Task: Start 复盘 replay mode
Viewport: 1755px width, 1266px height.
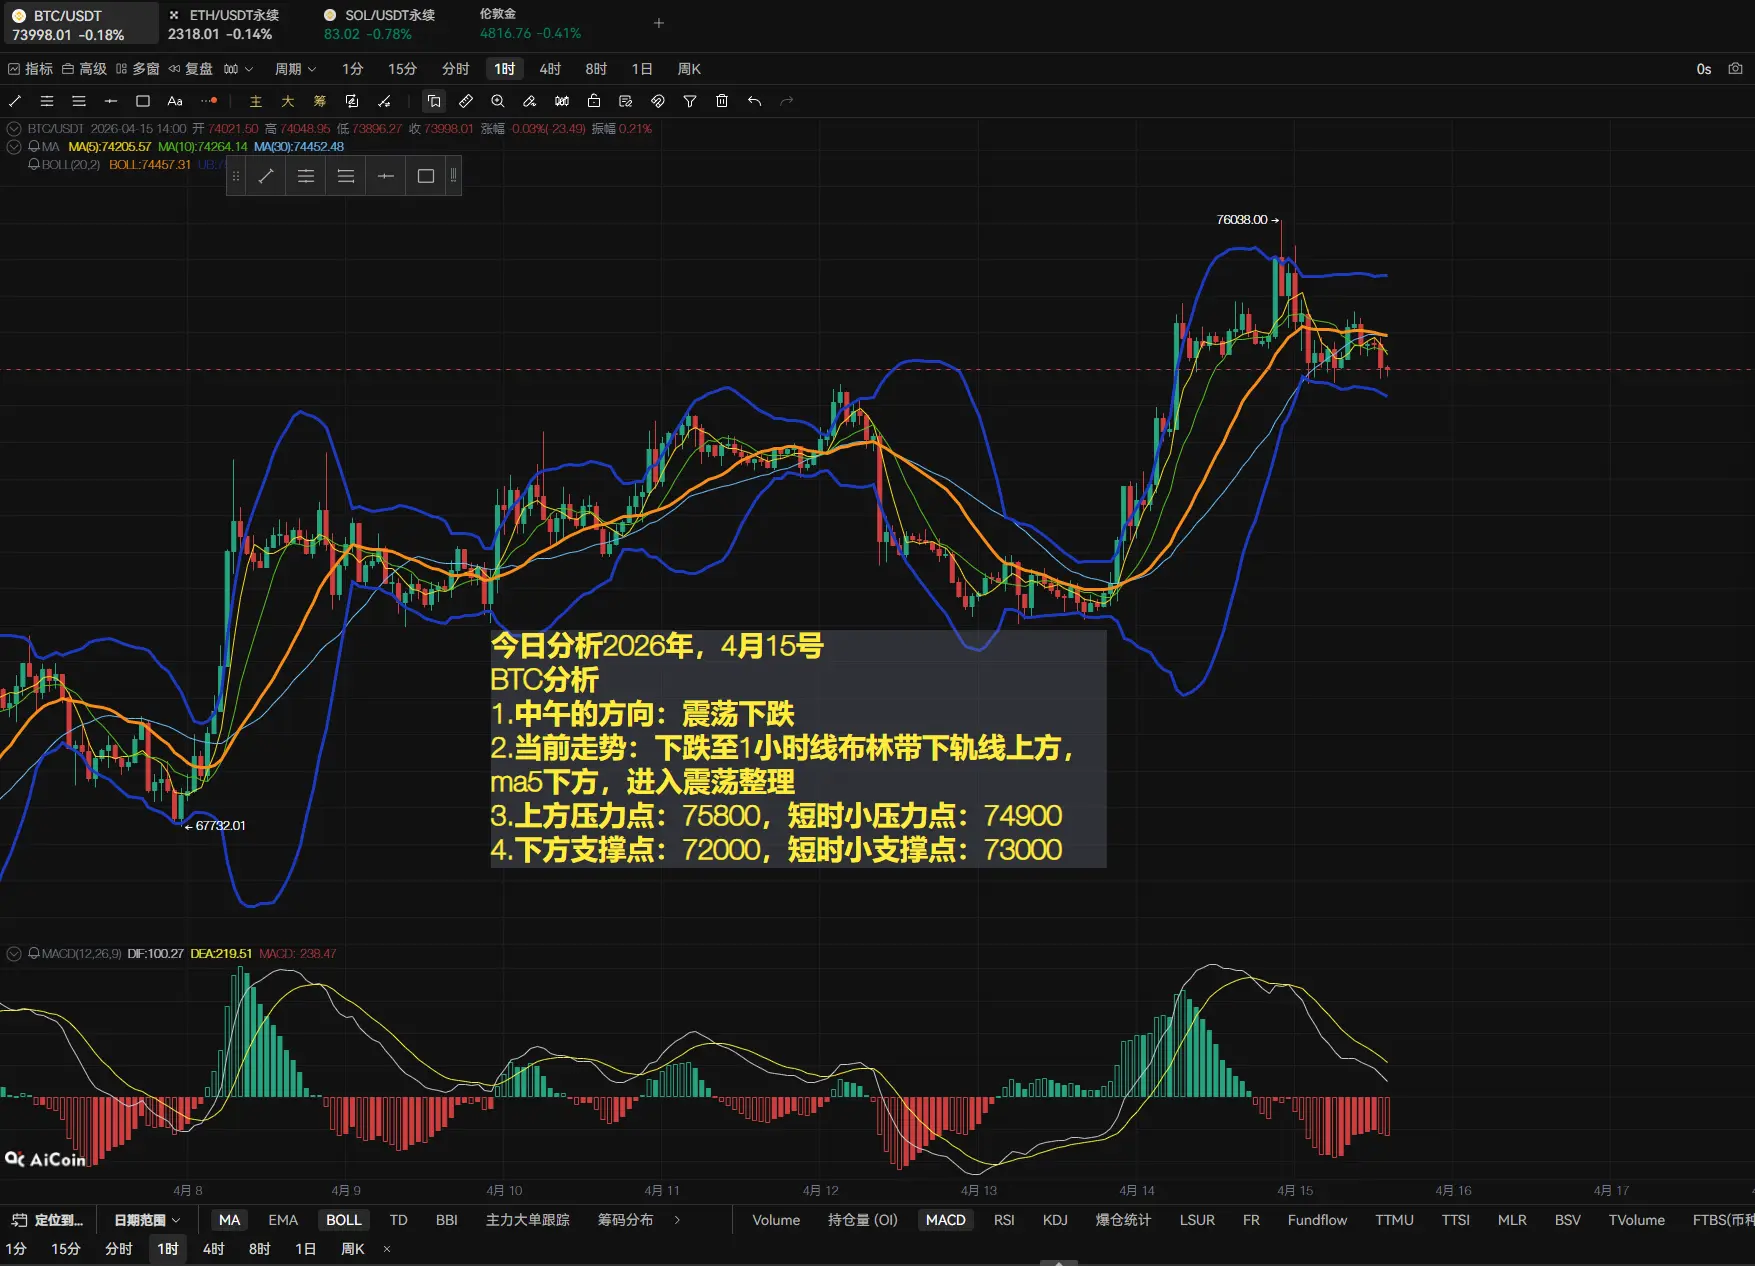Action: click(191, 69)
